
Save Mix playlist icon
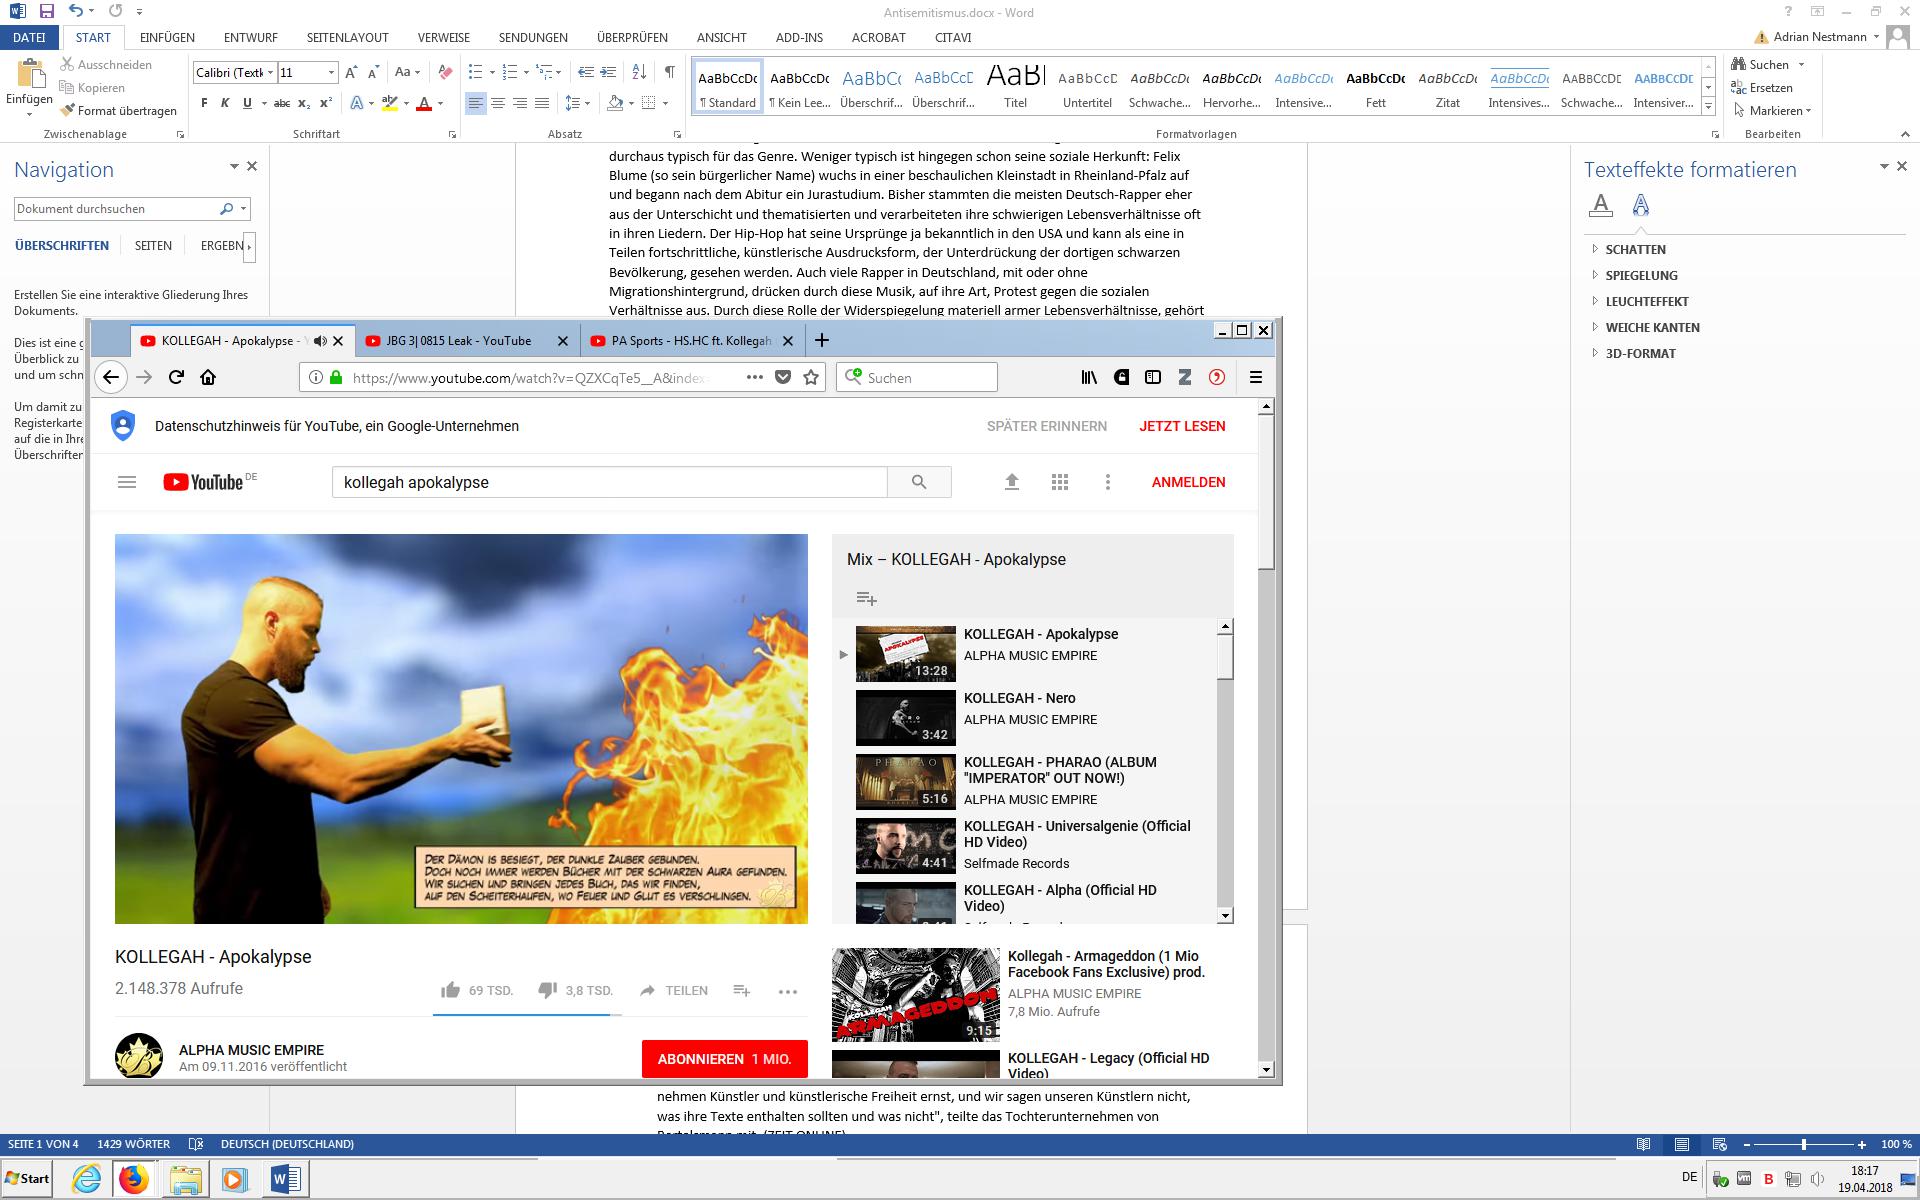coord(866,598)
